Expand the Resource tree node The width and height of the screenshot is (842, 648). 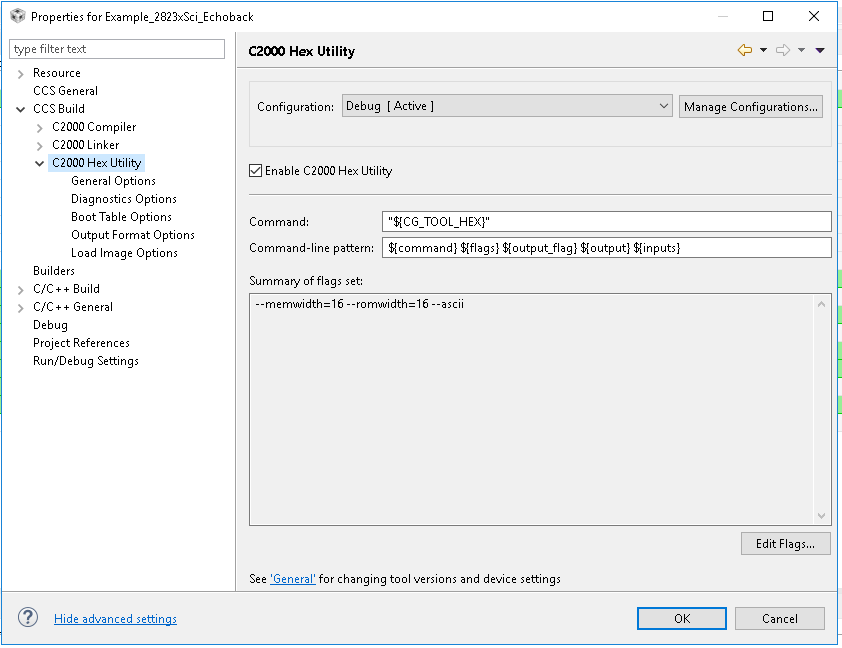coord(20,74)
